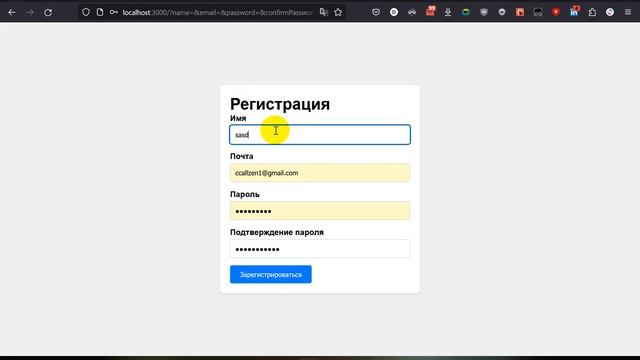Open the tracking protection shield icon
The image size is (640, 360).
point(86,12)
